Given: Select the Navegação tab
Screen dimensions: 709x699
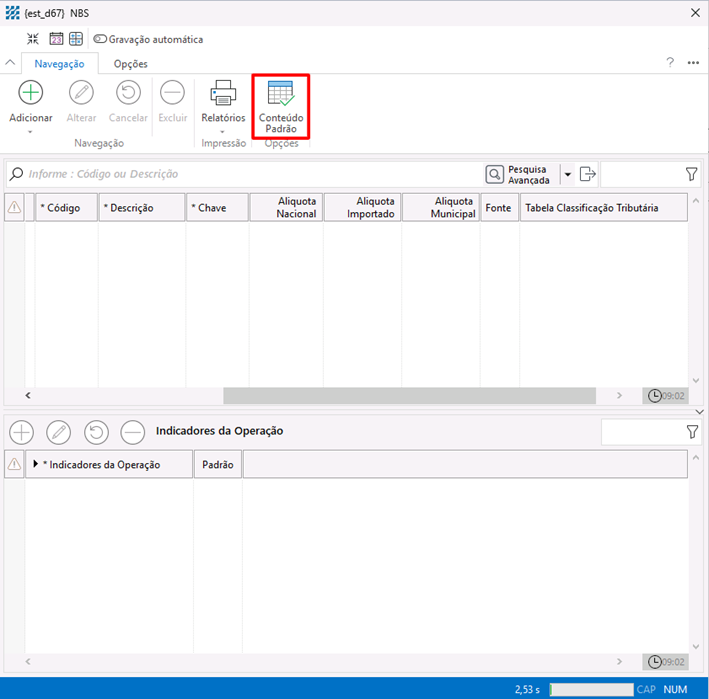Looking at the screenshot, I should click(x=60, y=64).
